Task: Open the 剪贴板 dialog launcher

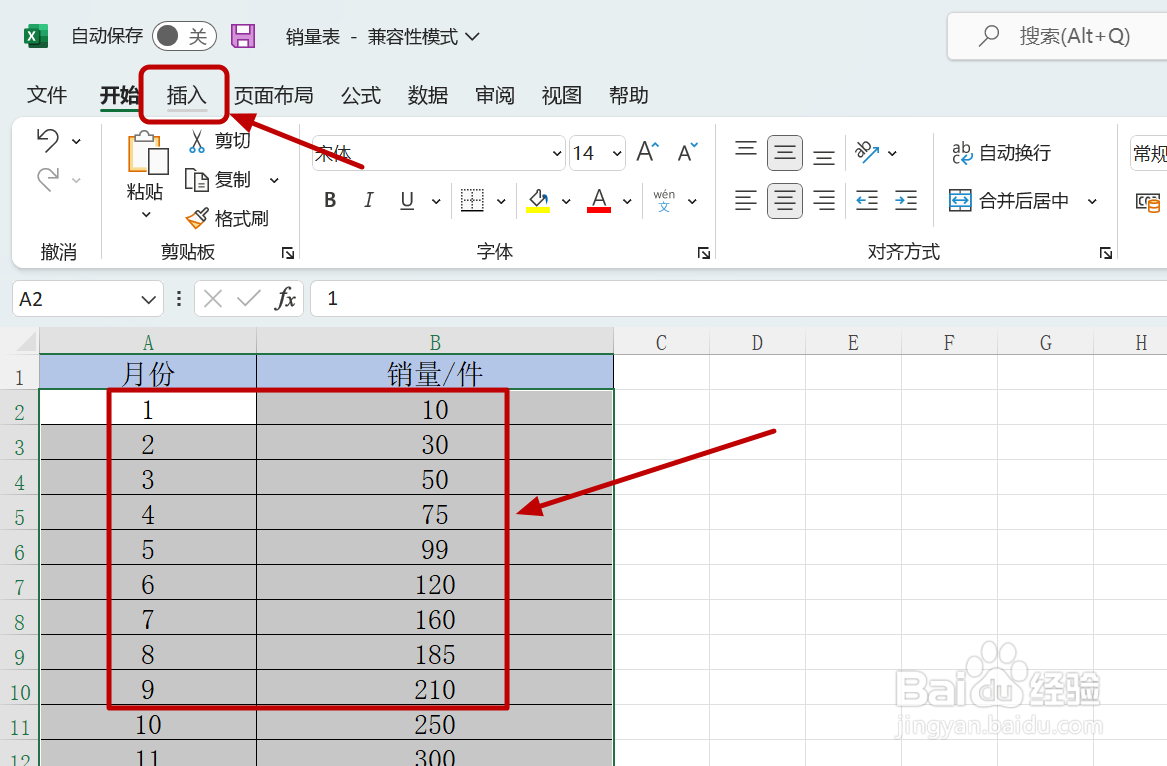Action: [x=287, y=253]
